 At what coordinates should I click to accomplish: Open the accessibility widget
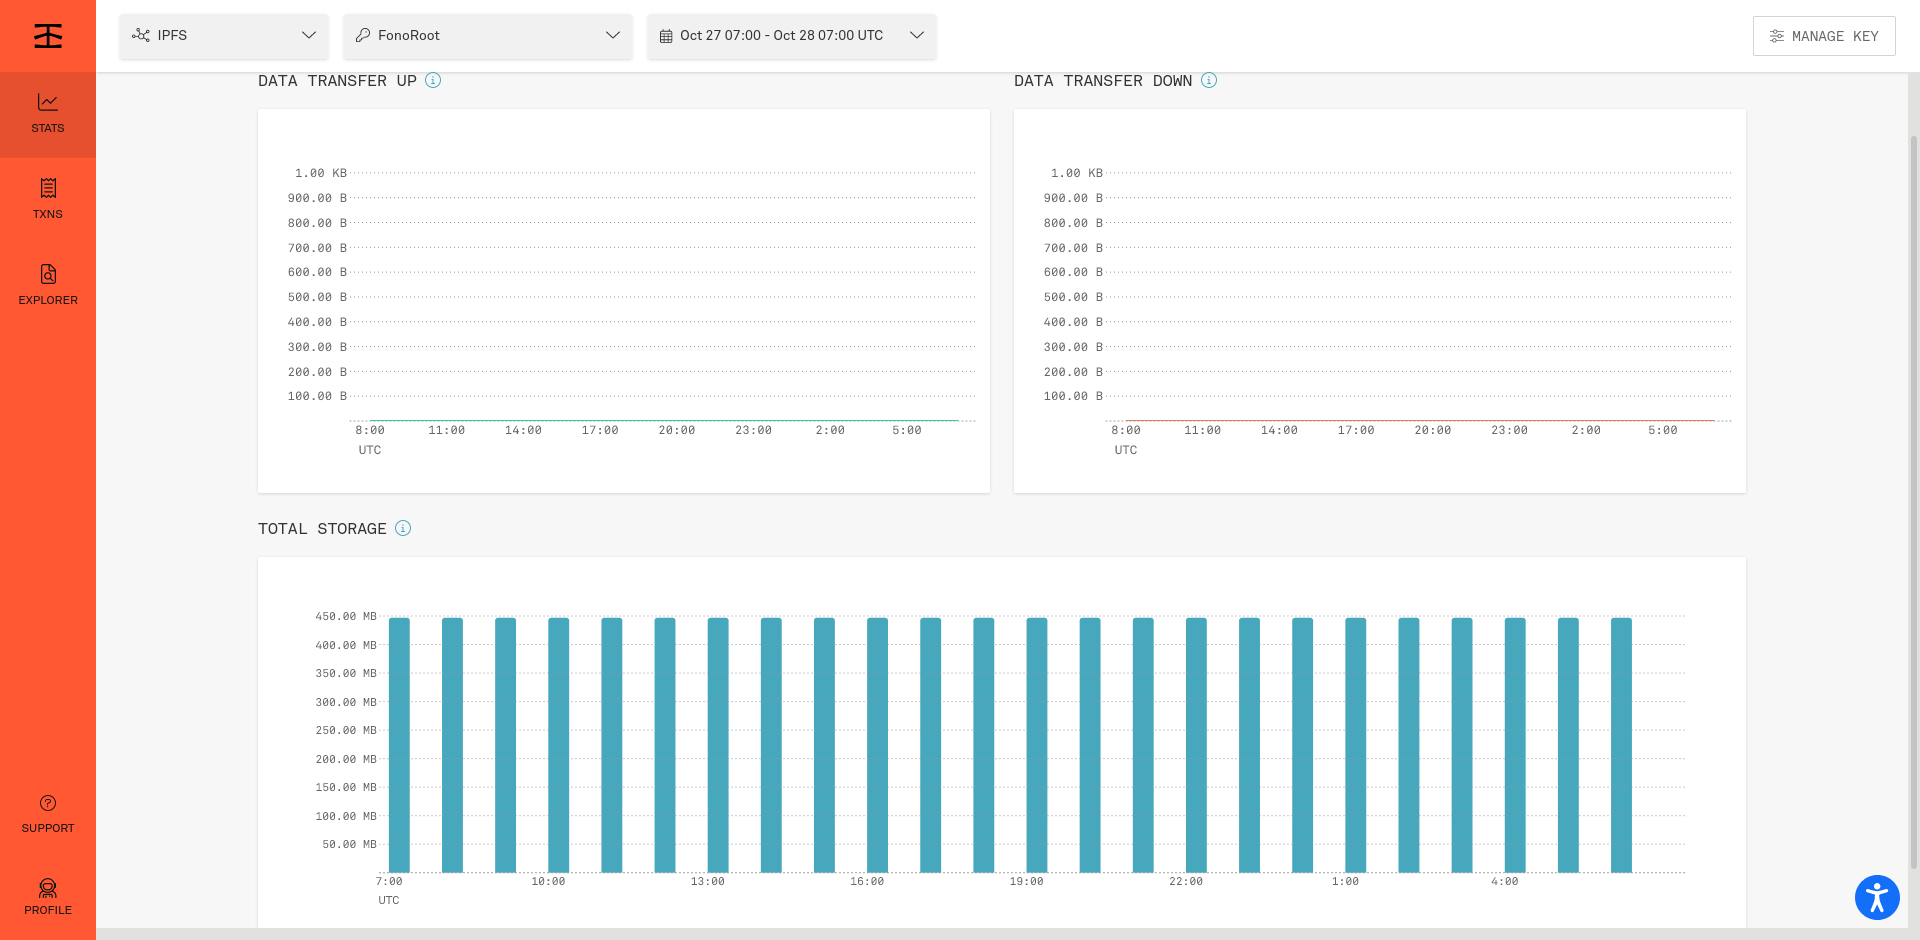click(1877, 897)
